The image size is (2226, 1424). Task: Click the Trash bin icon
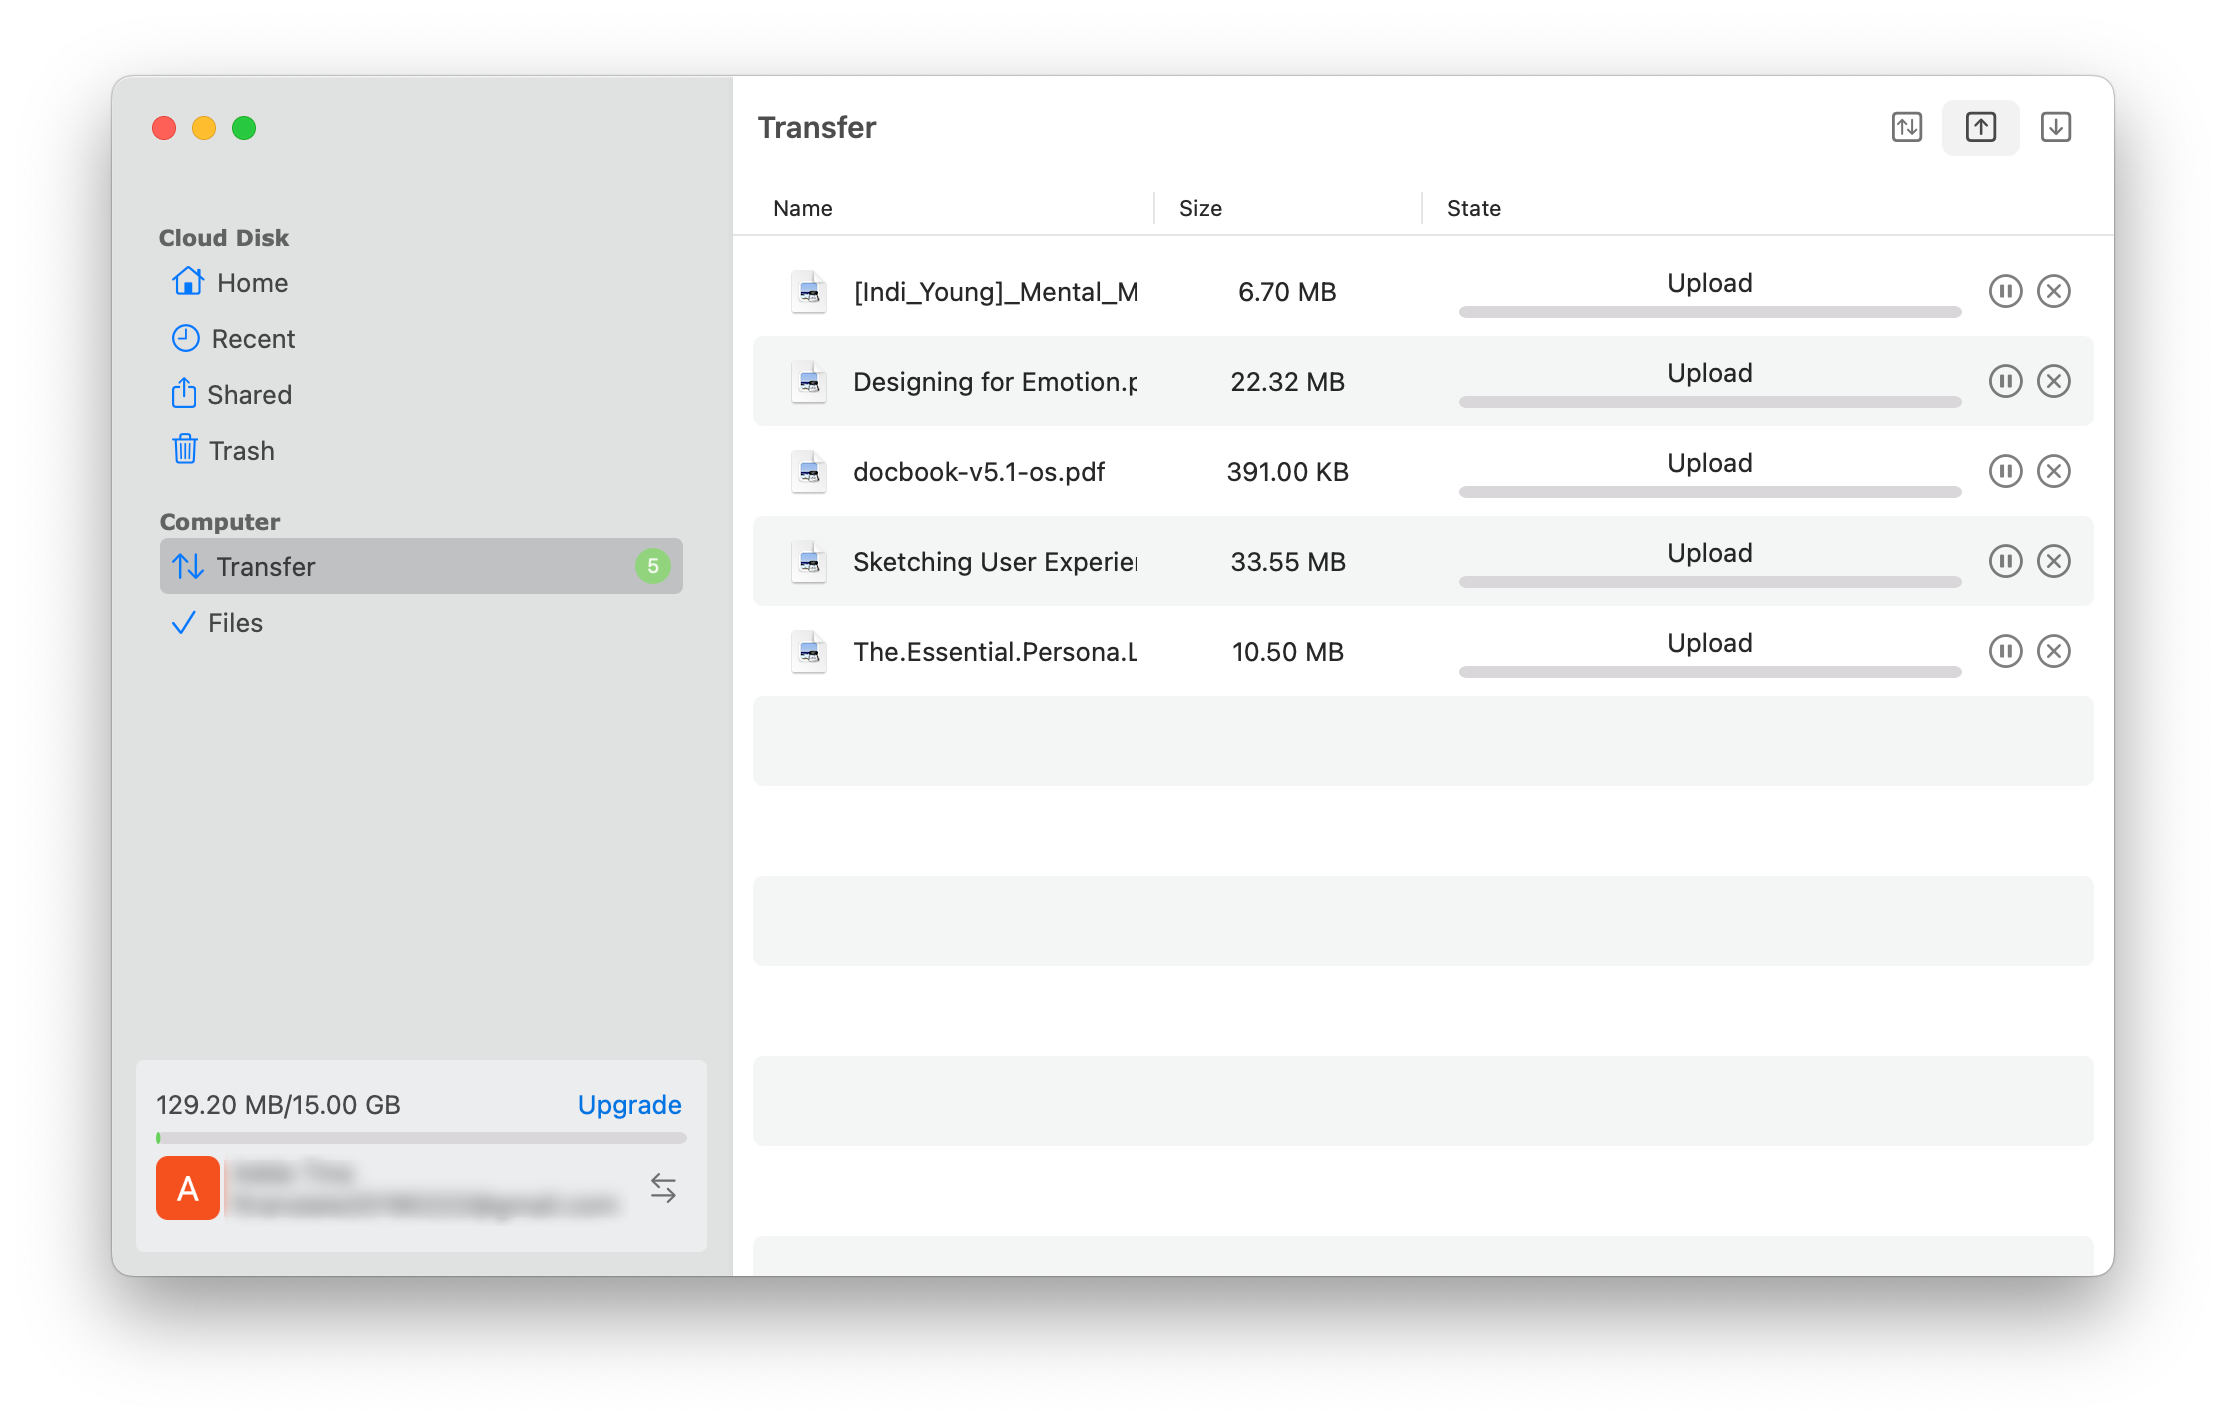185,449
